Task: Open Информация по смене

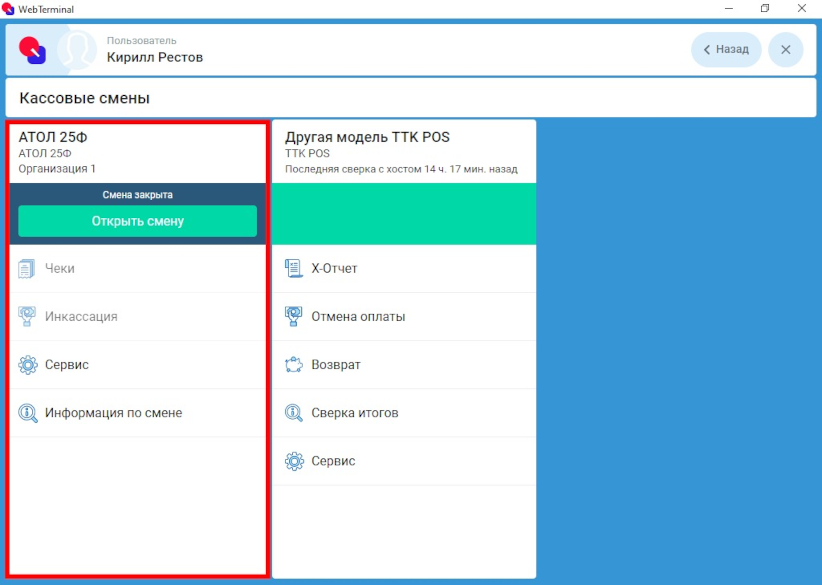Action: [x=137, y=413]
